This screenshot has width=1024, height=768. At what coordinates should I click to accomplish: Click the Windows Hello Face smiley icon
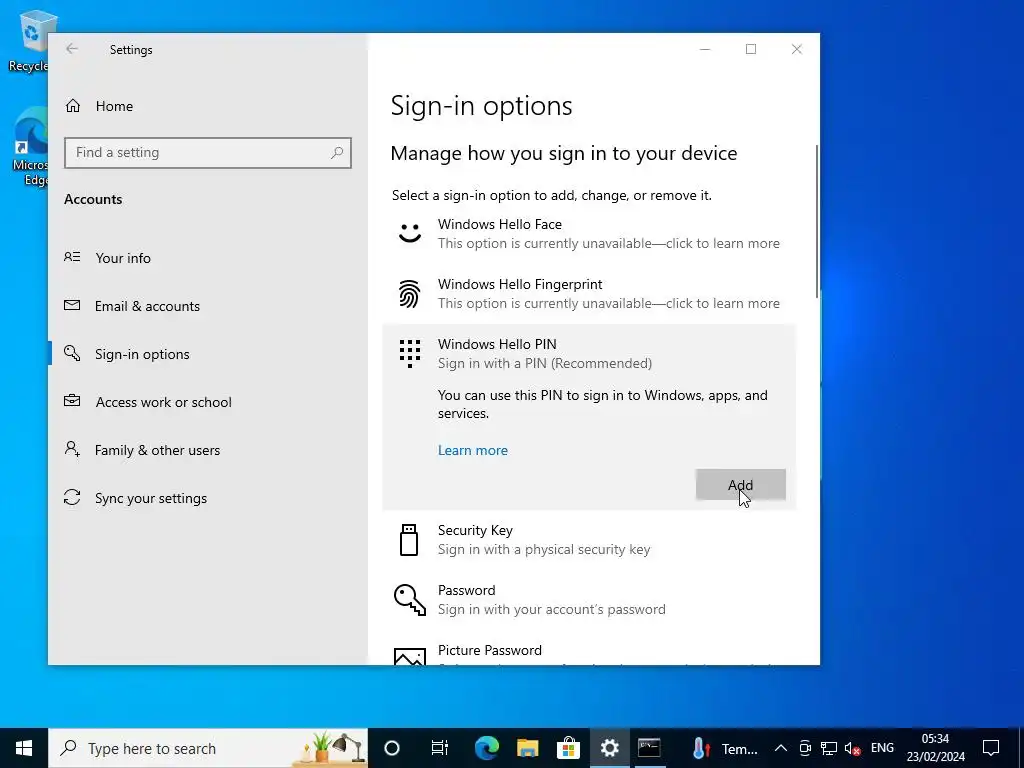(409, 233)
